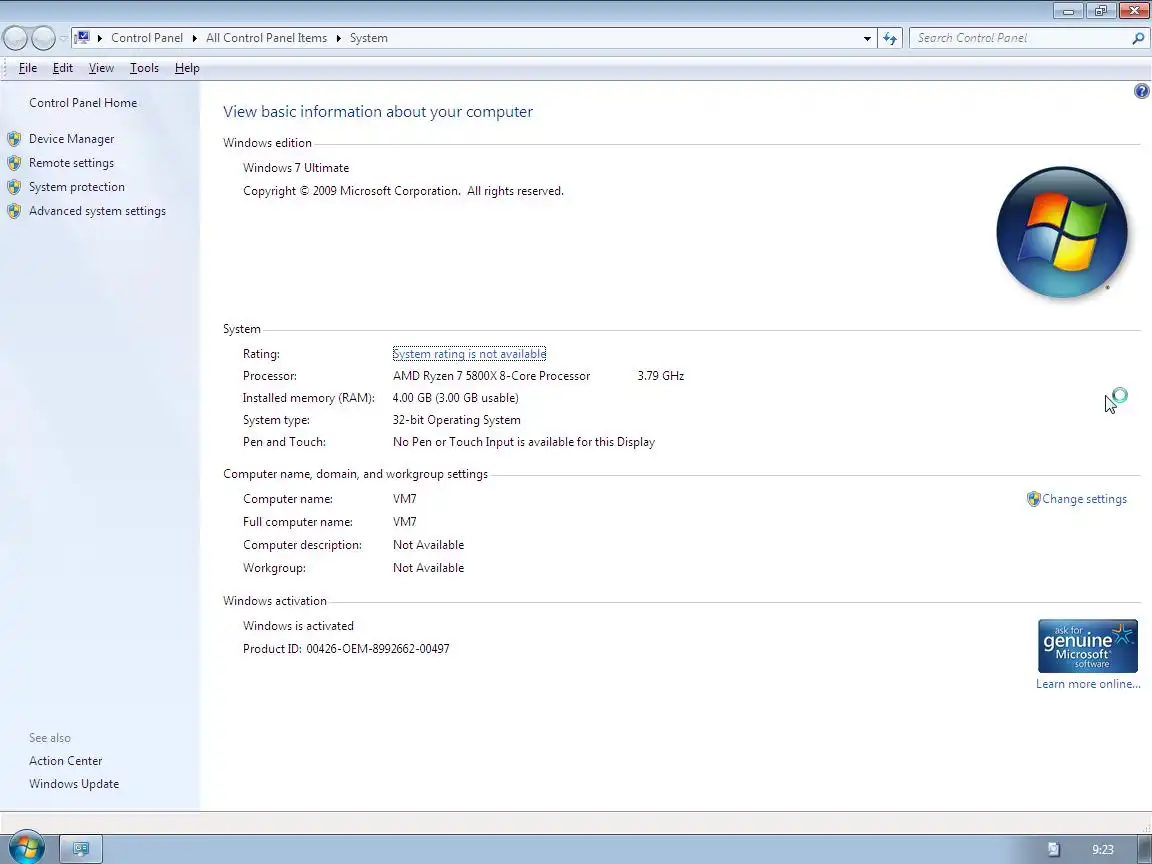This screenshot has width=1152, height=864.
Task: Open Remote settings link
Action: pos(71,163)
